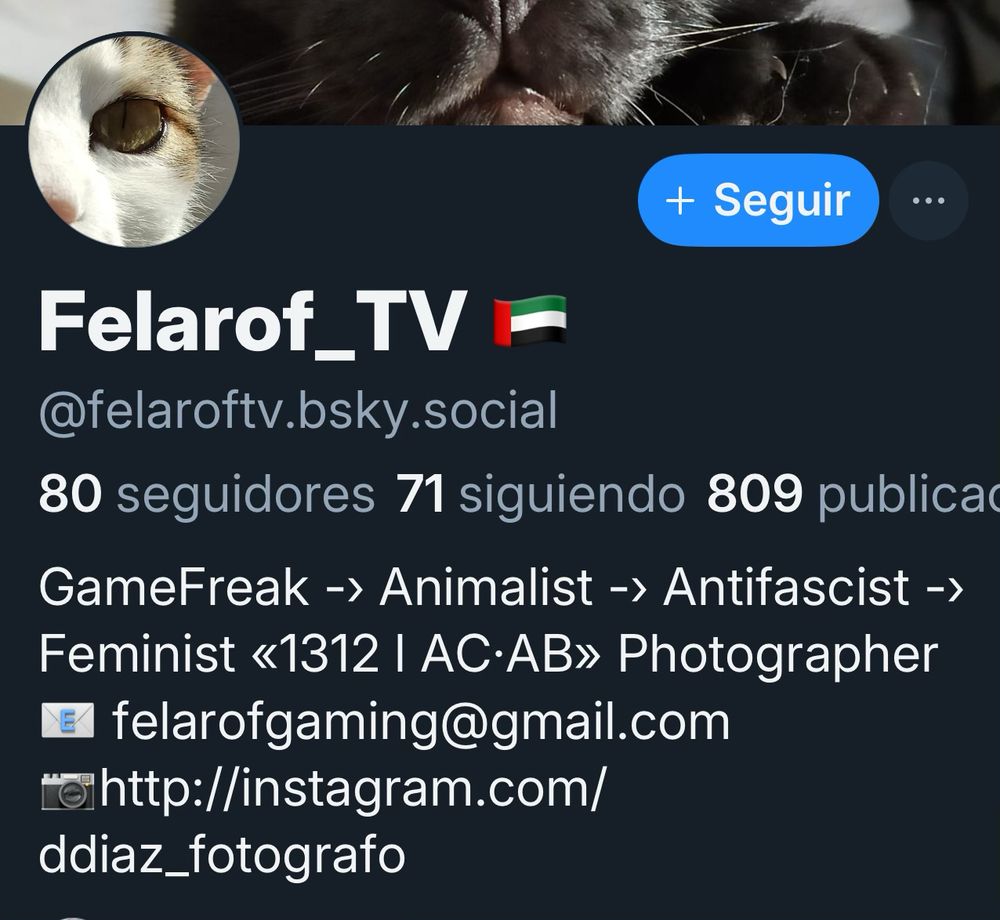
Task: Click the plus sign in Seguir button
Action: pos(680,200)
